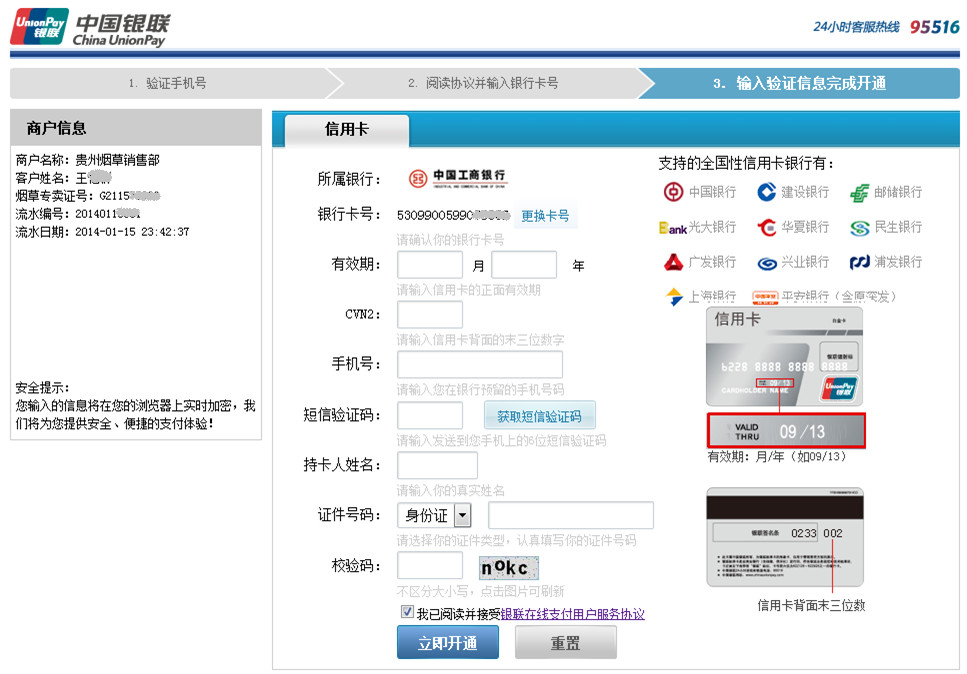The height and width of the screenshot is (674, 967).
Task: Click the 证件号码 number input field
Action: tap(571, 515)
